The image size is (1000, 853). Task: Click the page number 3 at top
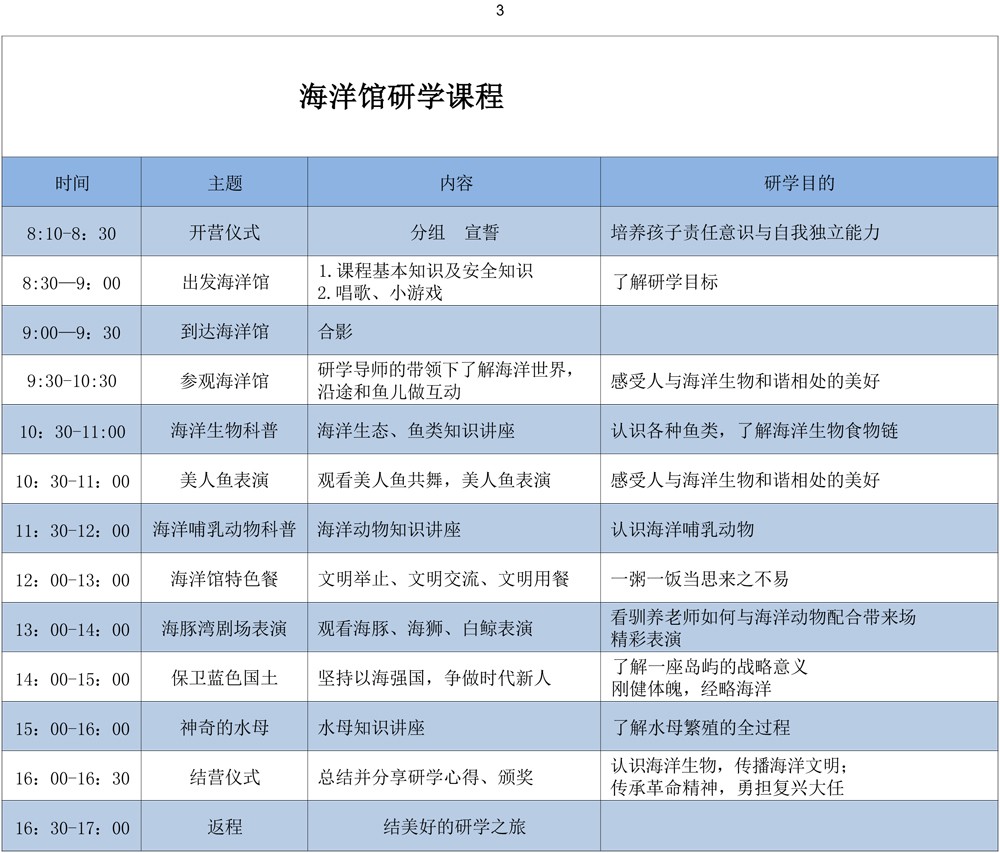(500, 11)
